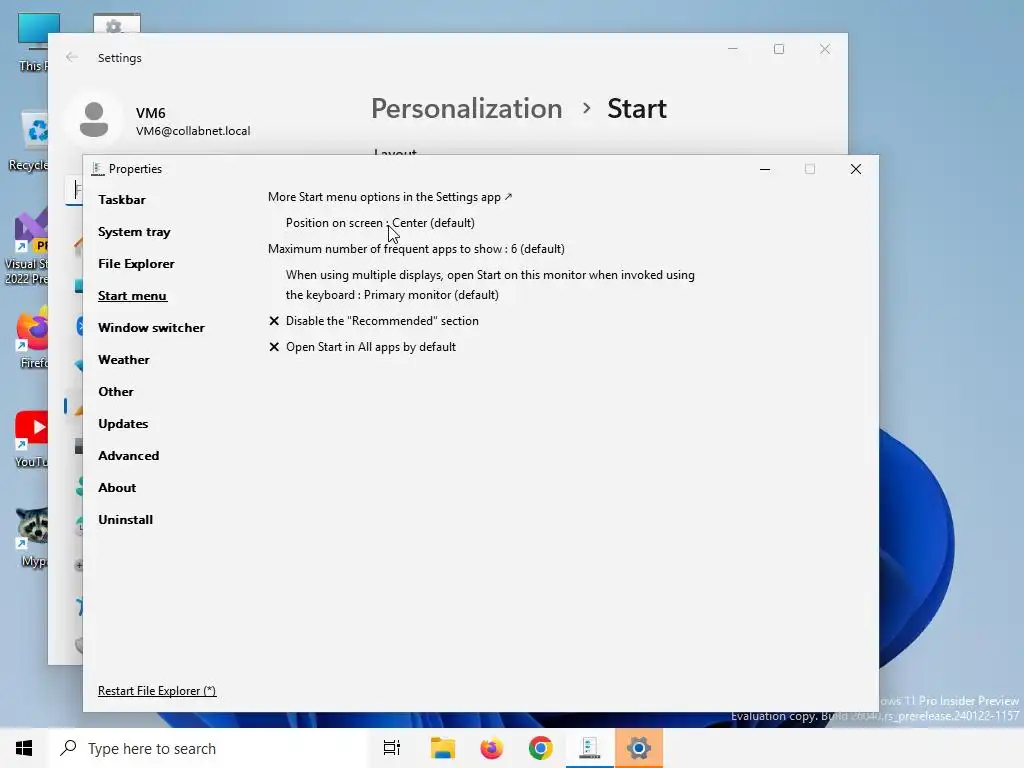Toggle Disable the "Recommended" section option
The image size is (1024, 768).
tap(374, 321)
